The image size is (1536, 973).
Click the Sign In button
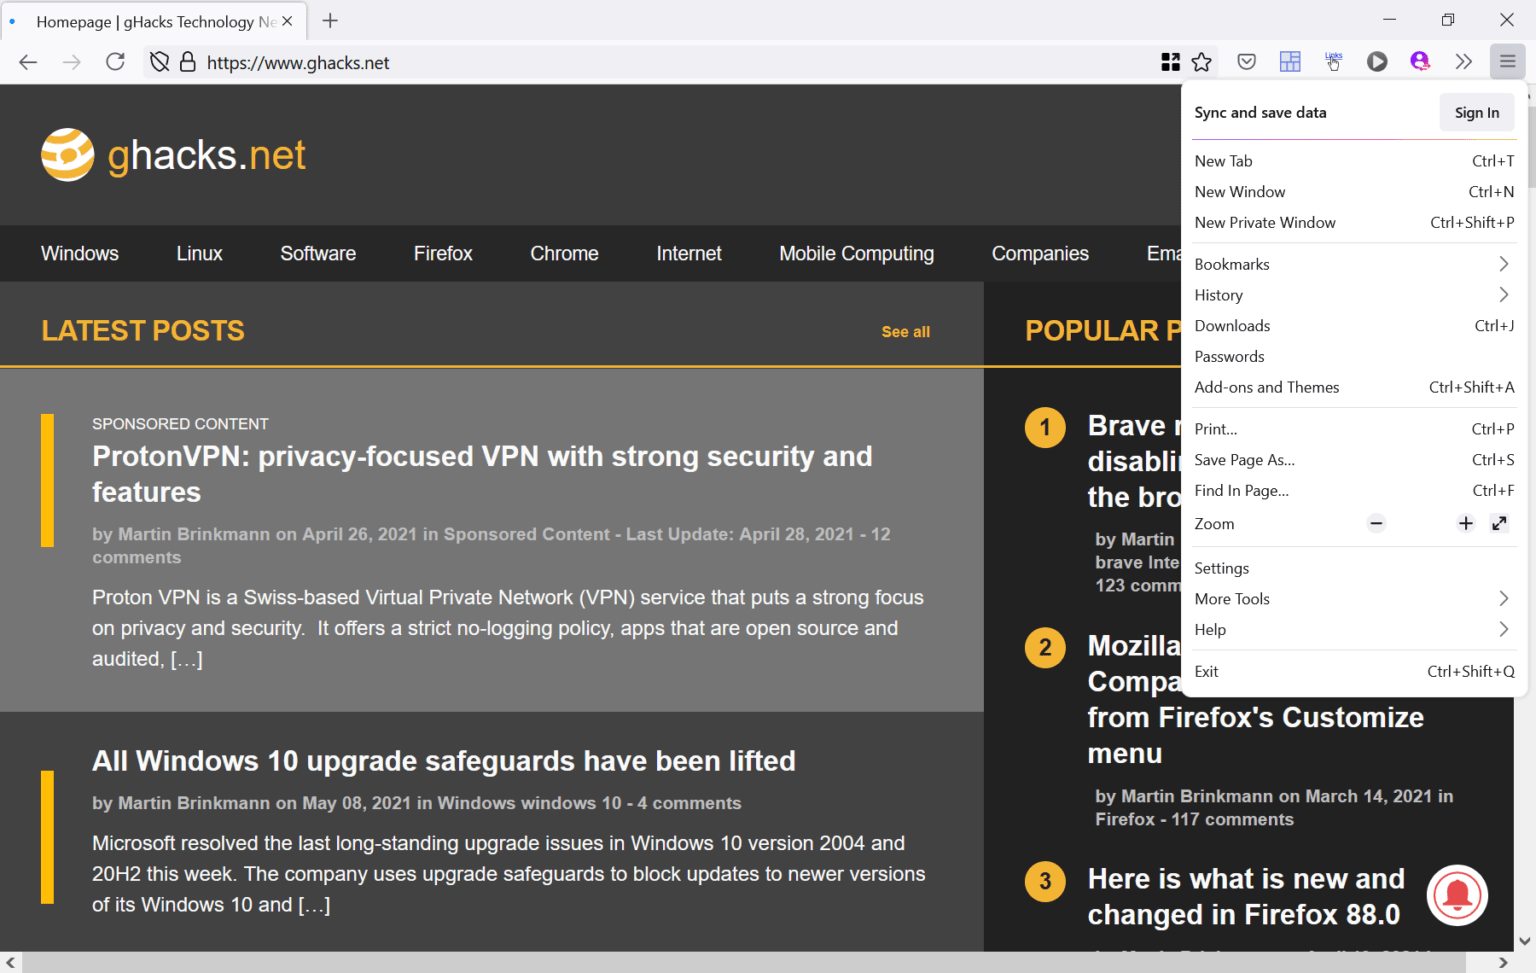[x=1477, y=112]
